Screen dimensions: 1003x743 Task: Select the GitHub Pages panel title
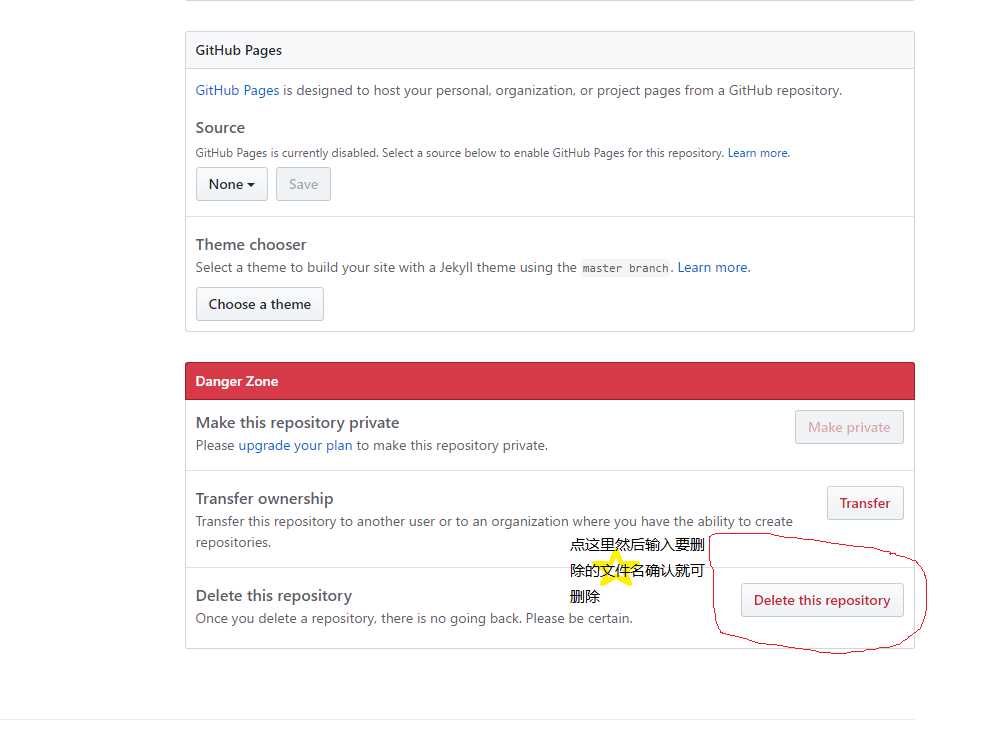point(239,51)
